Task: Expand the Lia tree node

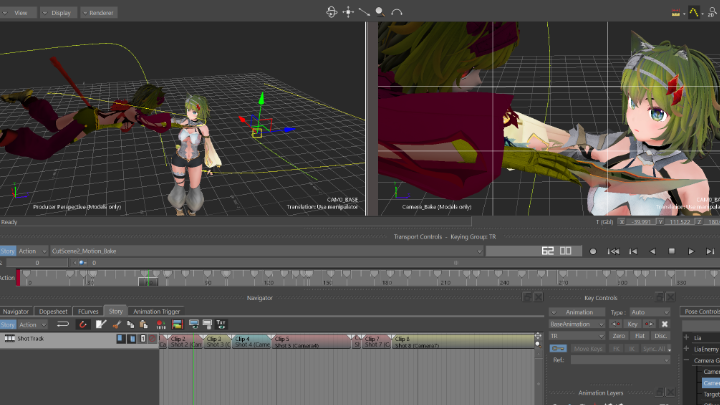Action: pos(687,338)
